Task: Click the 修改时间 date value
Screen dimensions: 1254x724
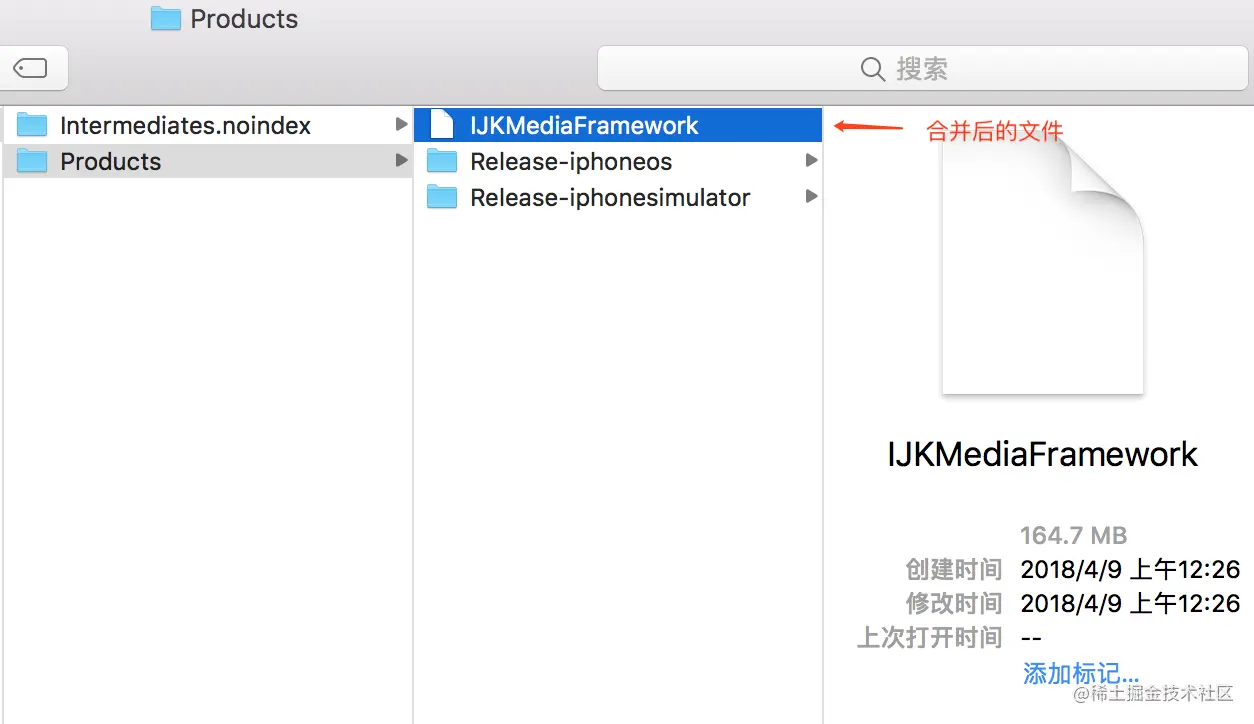Action: coord(1130,604)
